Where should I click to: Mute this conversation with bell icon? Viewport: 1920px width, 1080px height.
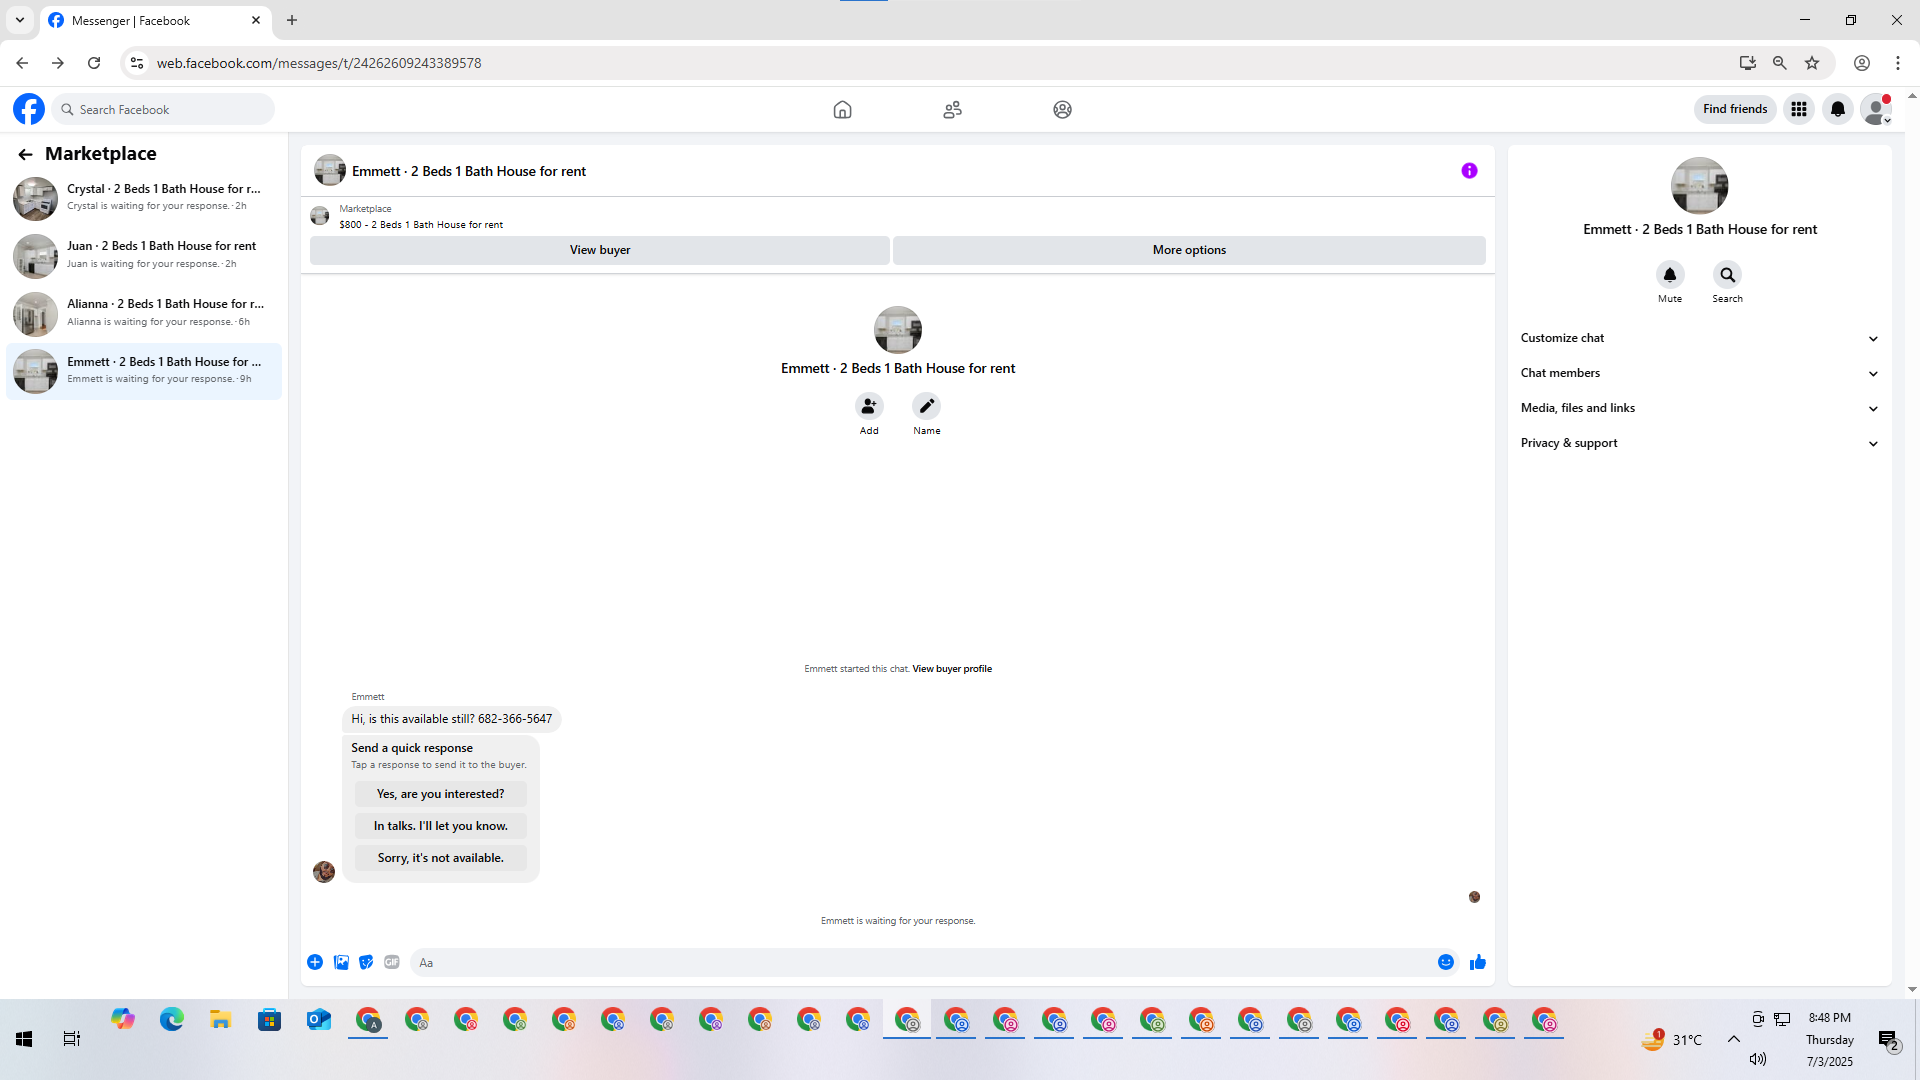pyautogui.click(x=1669, y=275)
